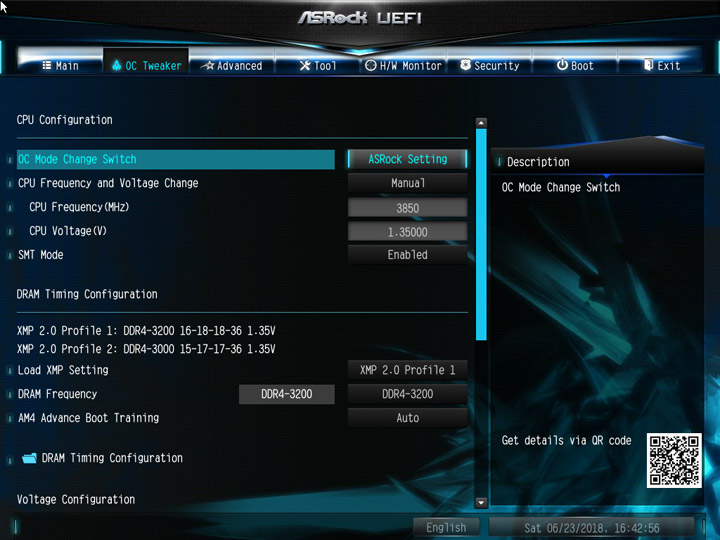Image resolution: width=720 pixels, height=540 pixels.
Task: Switch to the Security tab
Action: coord(489,65)
